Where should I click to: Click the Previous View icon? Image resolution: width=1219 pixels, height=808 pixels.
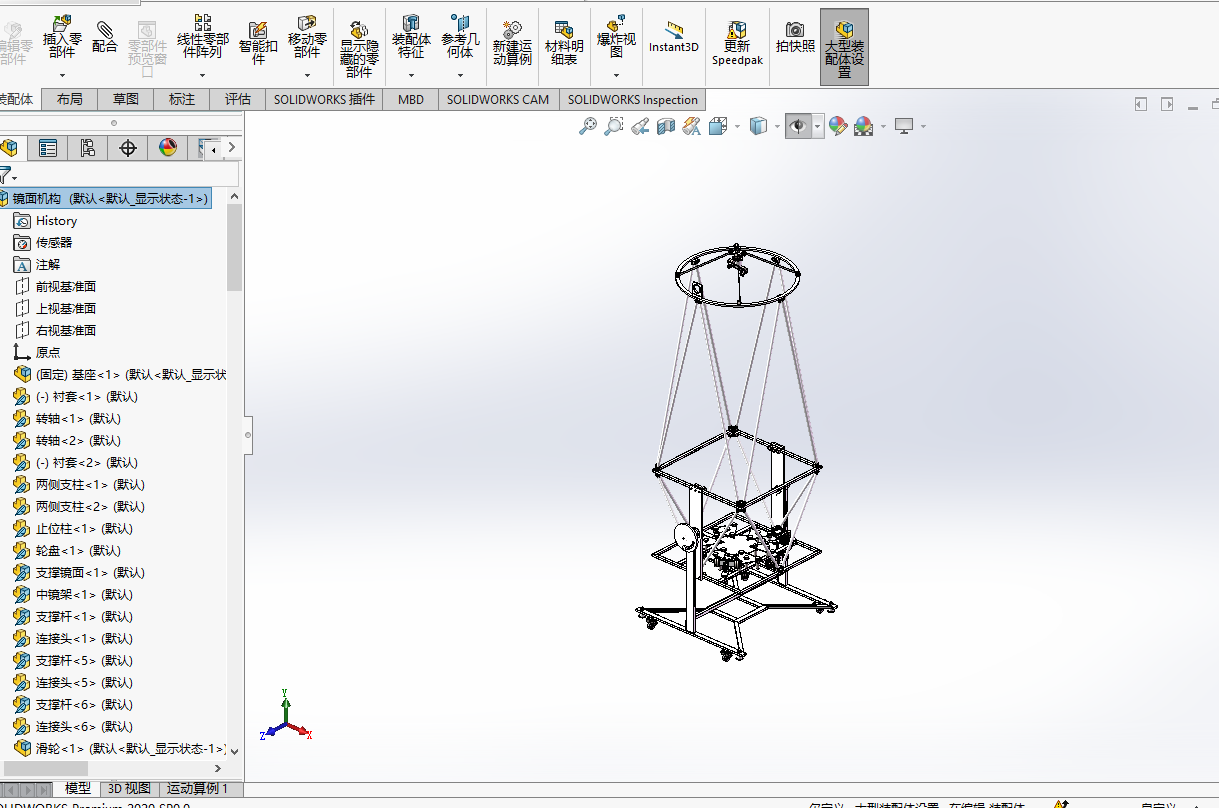pyautogui.click(x=640, y=126)
